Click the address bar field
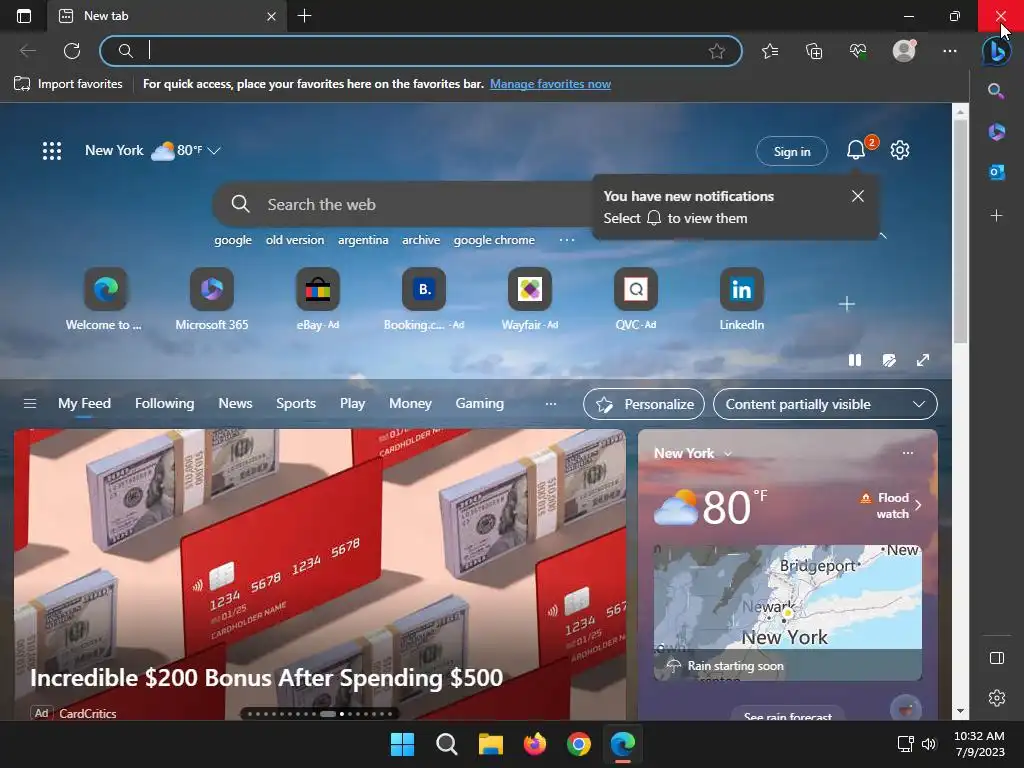 [x=421, y=51]
